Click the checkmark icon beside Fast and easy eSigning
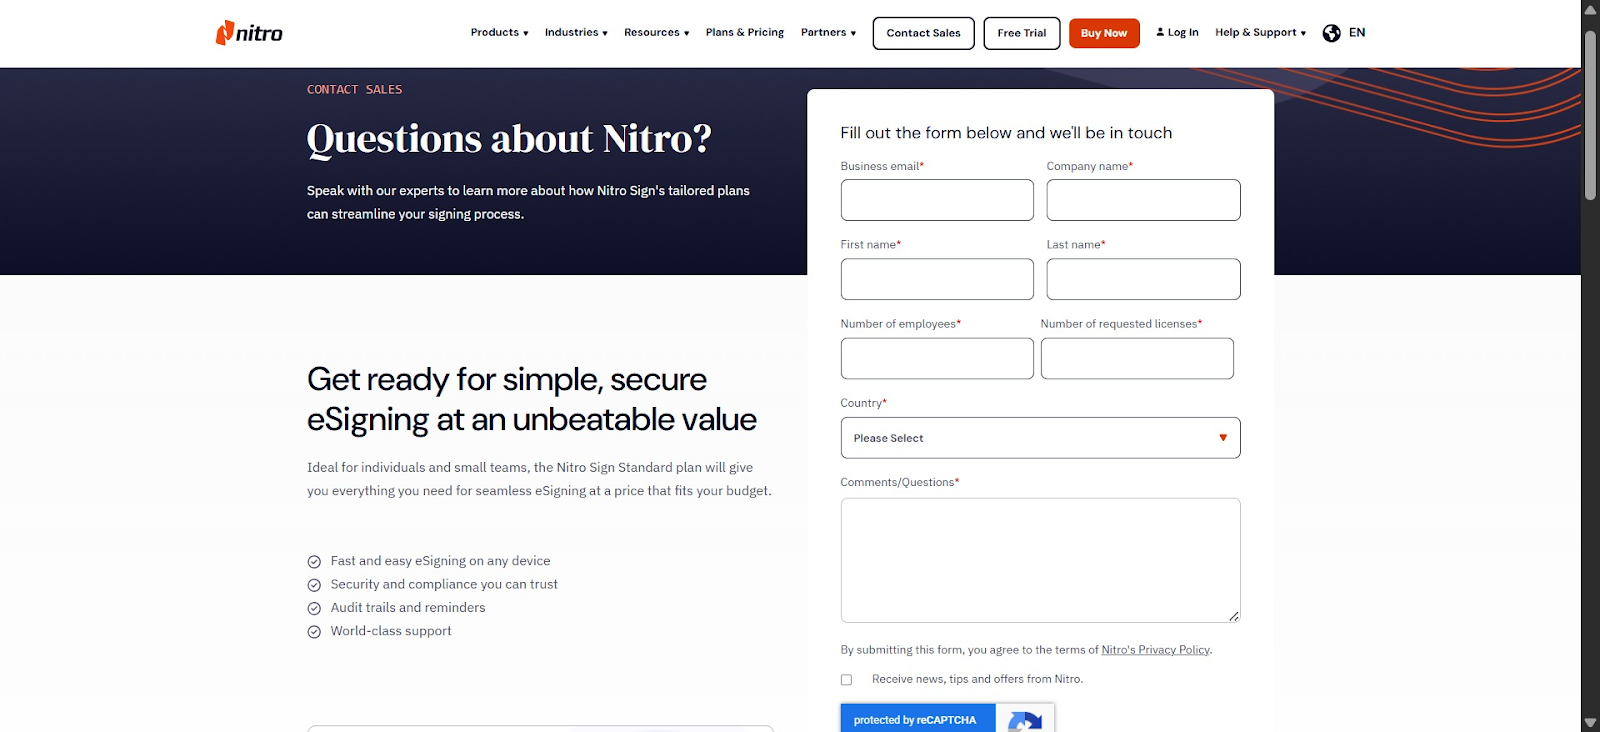Screen dimensions: 1600x732 click(x=314, y=562)
